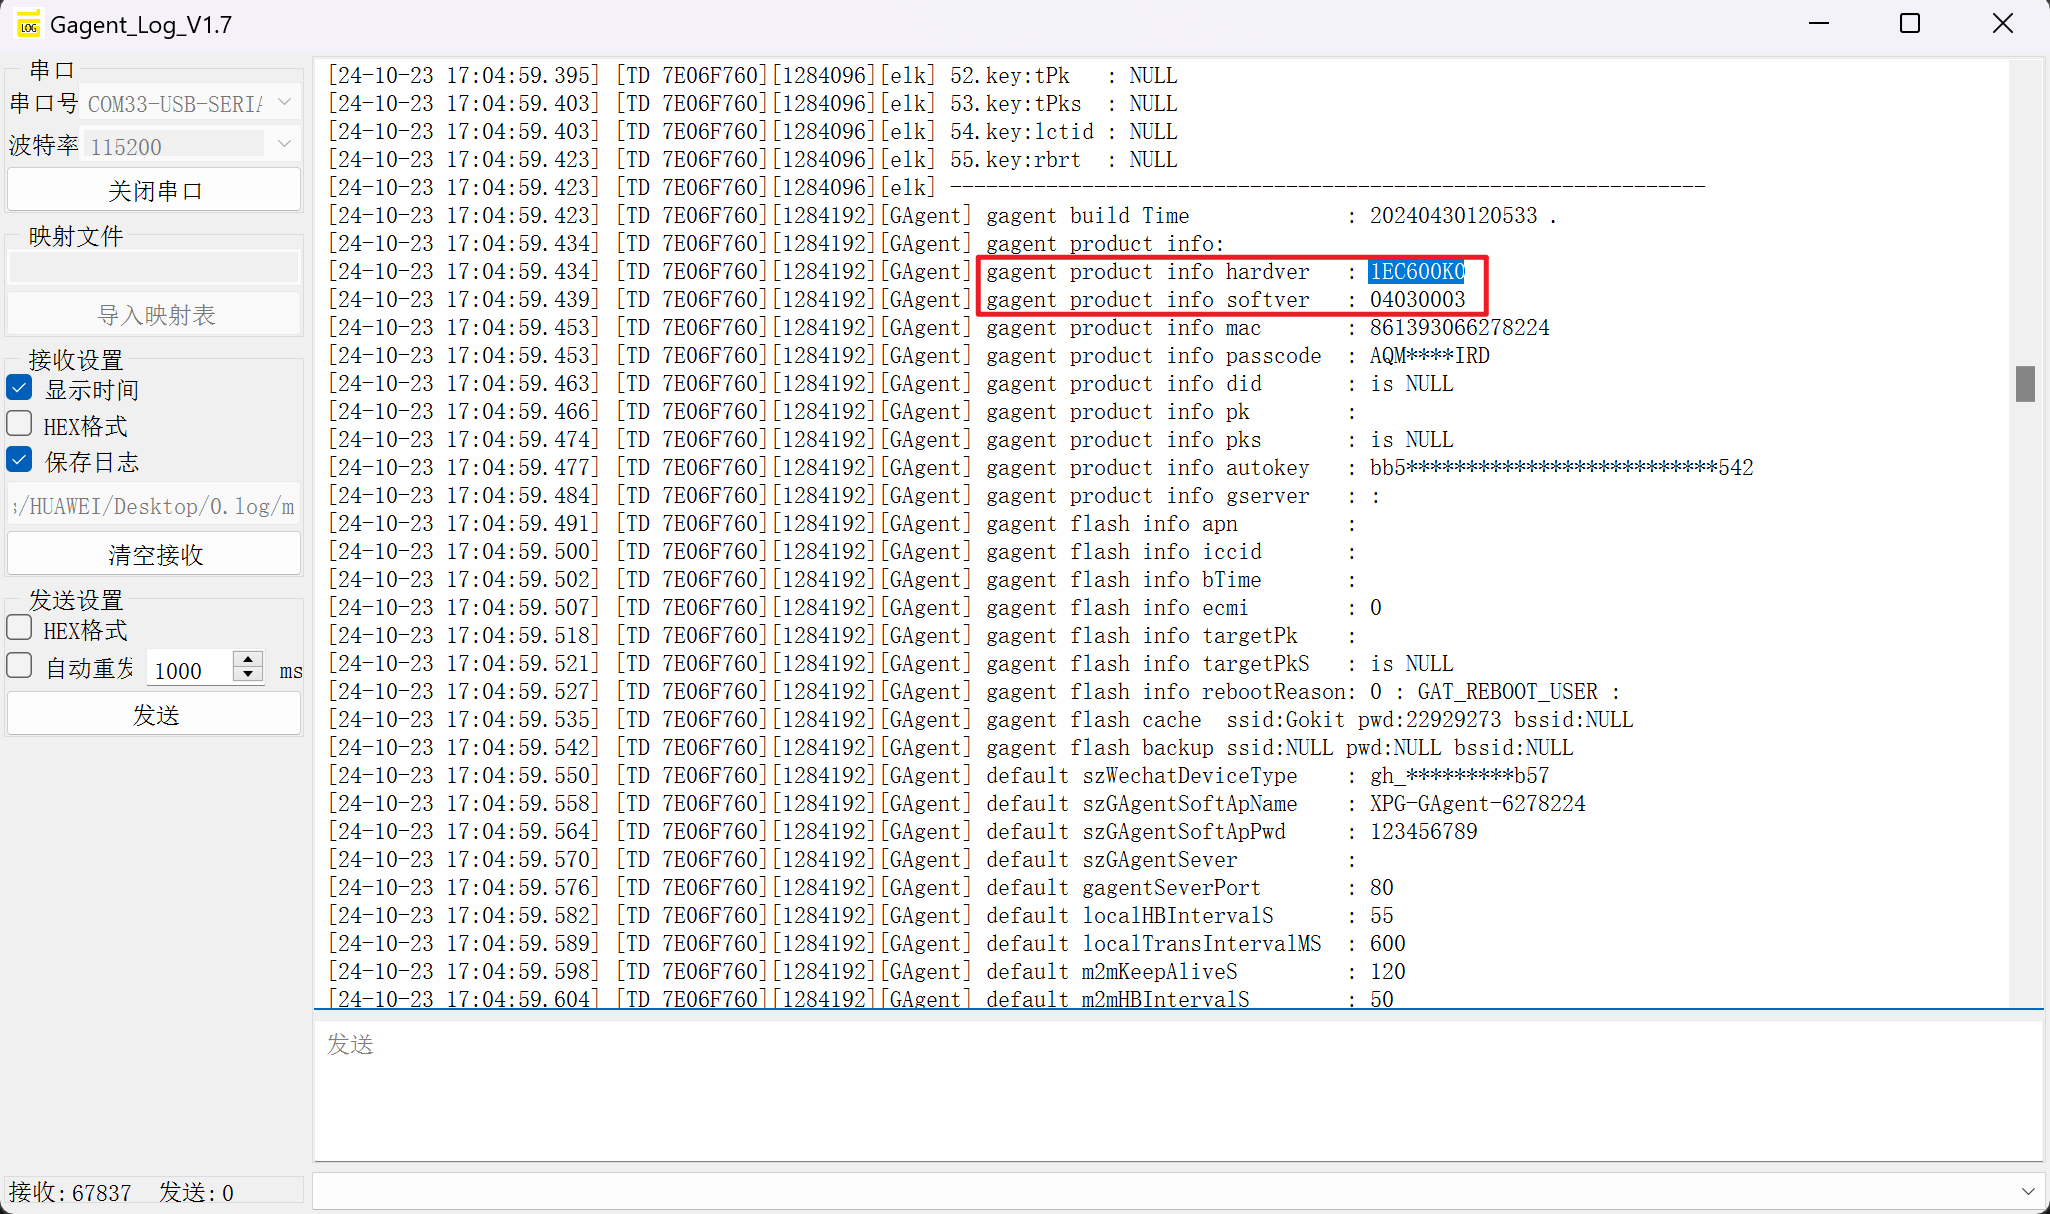Close the Gagent_Log window
The image size is (2050, 1214).
[x=2002, y=24]
